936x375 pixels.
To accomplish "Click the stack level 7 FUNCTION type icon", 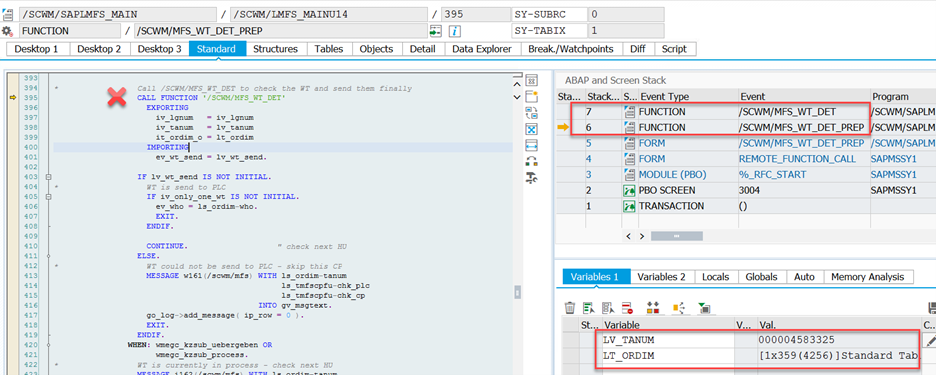I will click(x=629, y=112).
